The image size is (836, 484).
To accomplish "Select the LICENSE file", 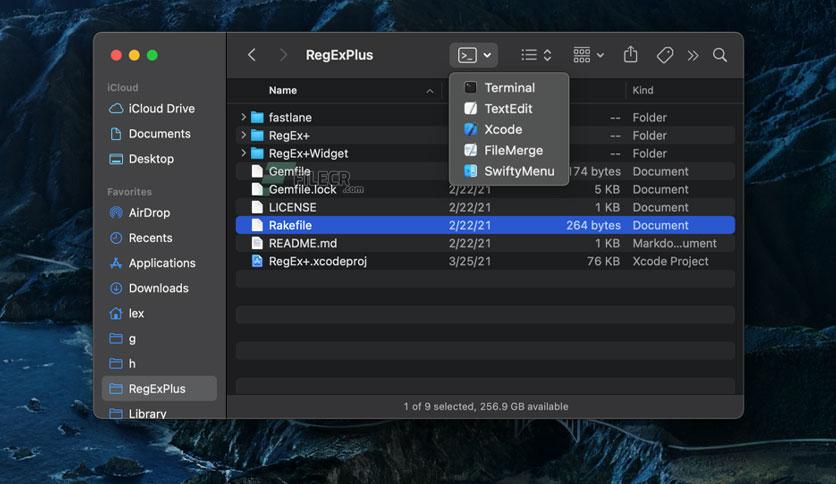I will pyautogui.click(x=485, y=207).
